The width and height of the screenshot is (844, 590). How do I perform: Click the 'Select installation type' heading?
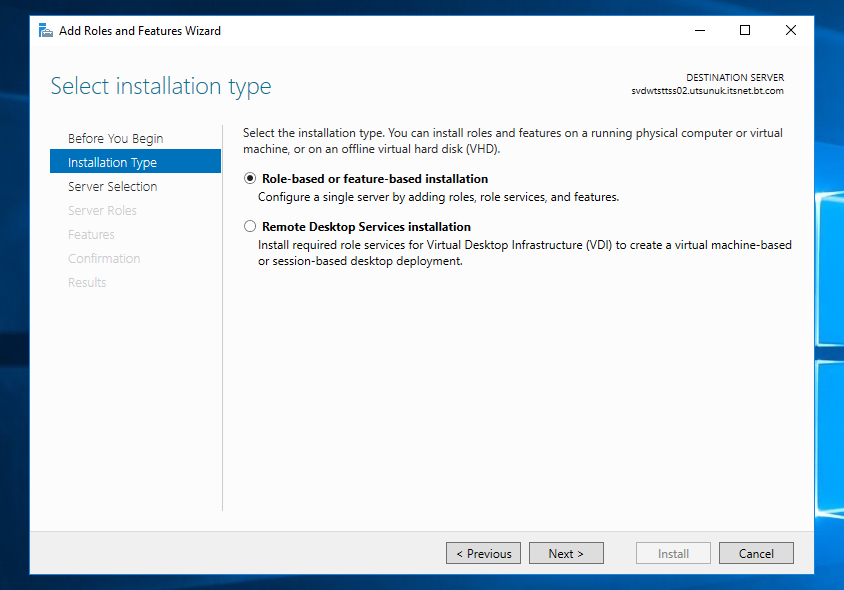[161, 86]
